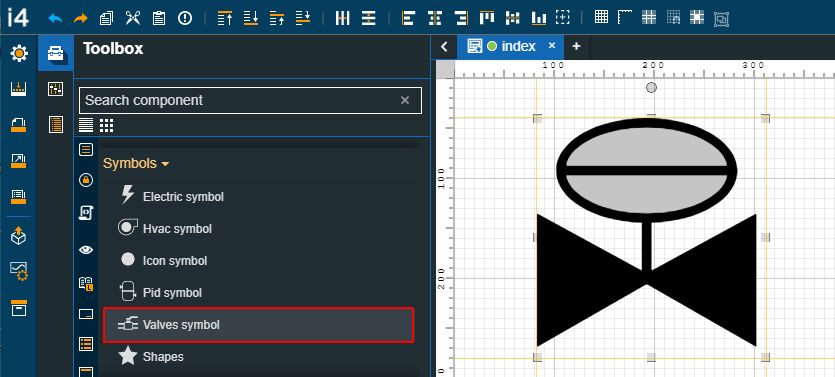Click the chart with gear sidebar icon
This screenshot has width=835, height=377.
pos(19,271)
